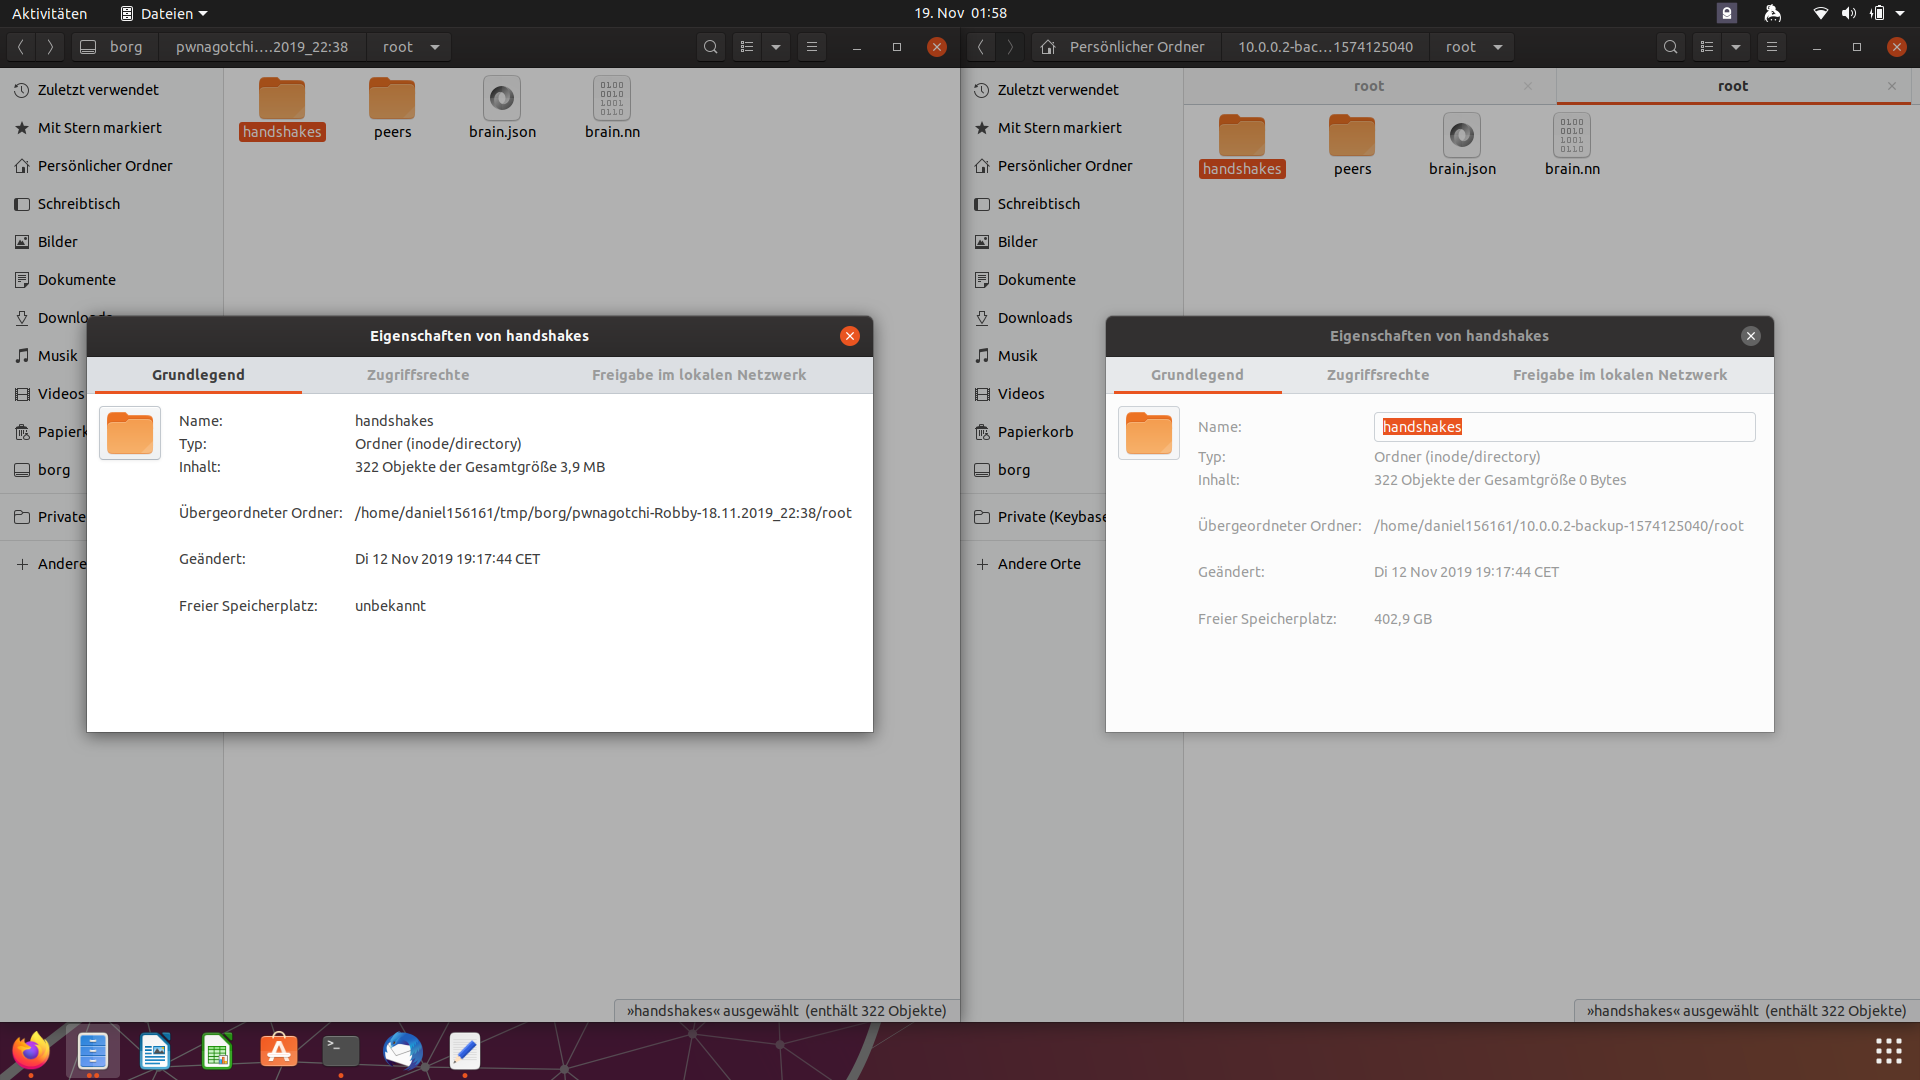Go back in left file window

[20, 47]
